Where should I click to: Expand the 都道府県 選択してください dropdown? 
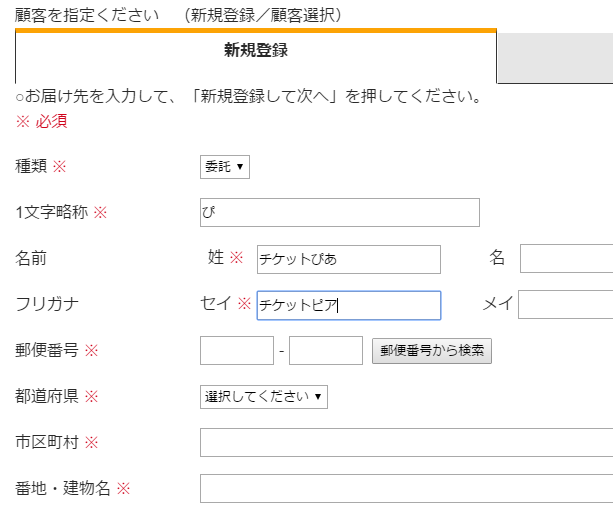coord(264,397)
